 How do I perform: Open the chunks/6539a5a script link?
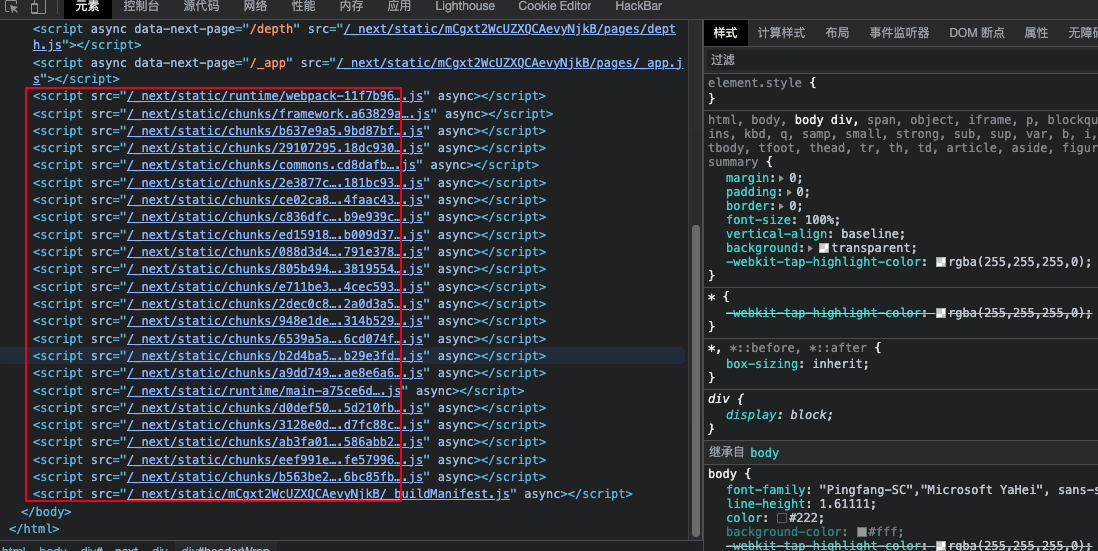pos(274,338)
